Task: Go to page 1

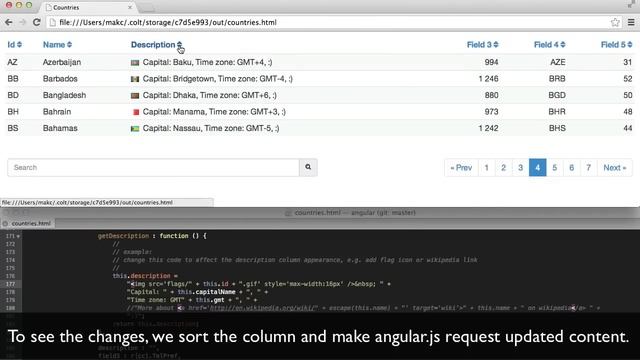Action: [x=487, y=168]
